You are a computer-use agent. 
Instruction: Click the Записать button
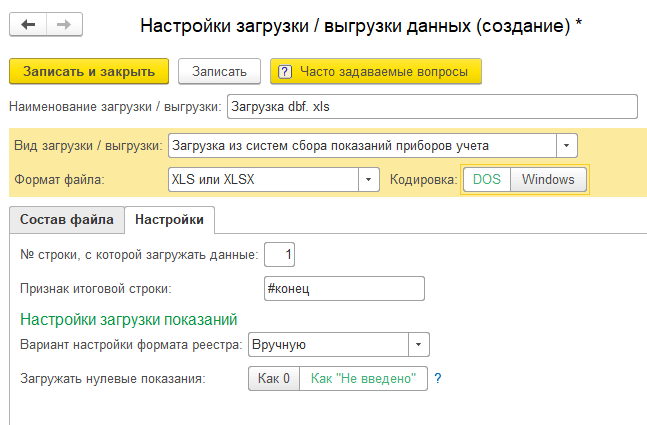(x=219, y=71)
